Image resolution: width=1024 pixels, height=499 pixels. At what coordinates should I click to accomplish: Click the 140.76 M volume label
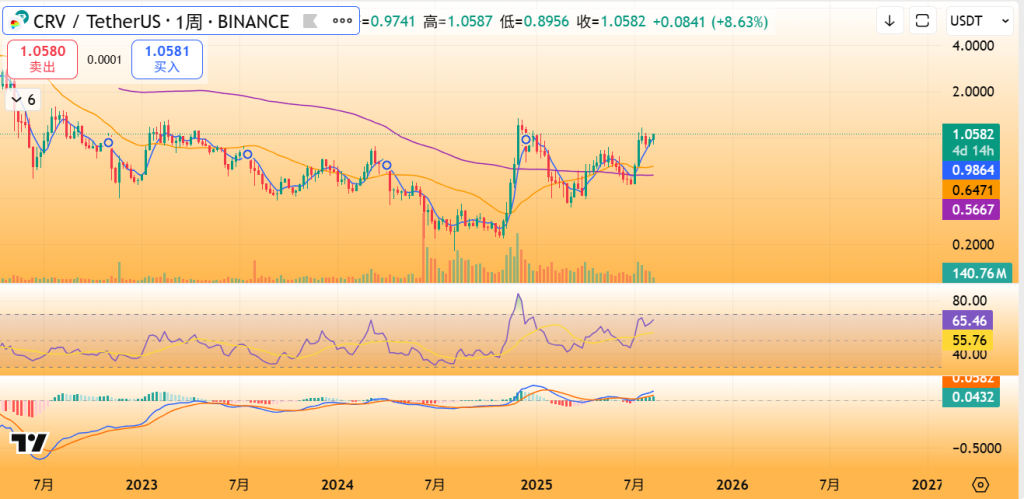pos(977,273)
